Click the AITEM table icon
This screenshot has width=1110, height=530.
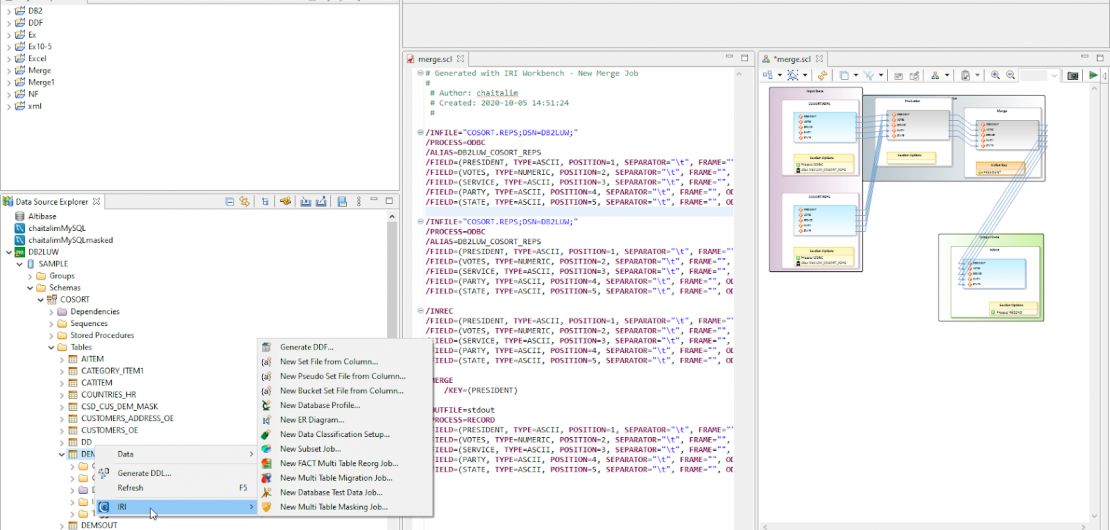[x=73, y=359]
